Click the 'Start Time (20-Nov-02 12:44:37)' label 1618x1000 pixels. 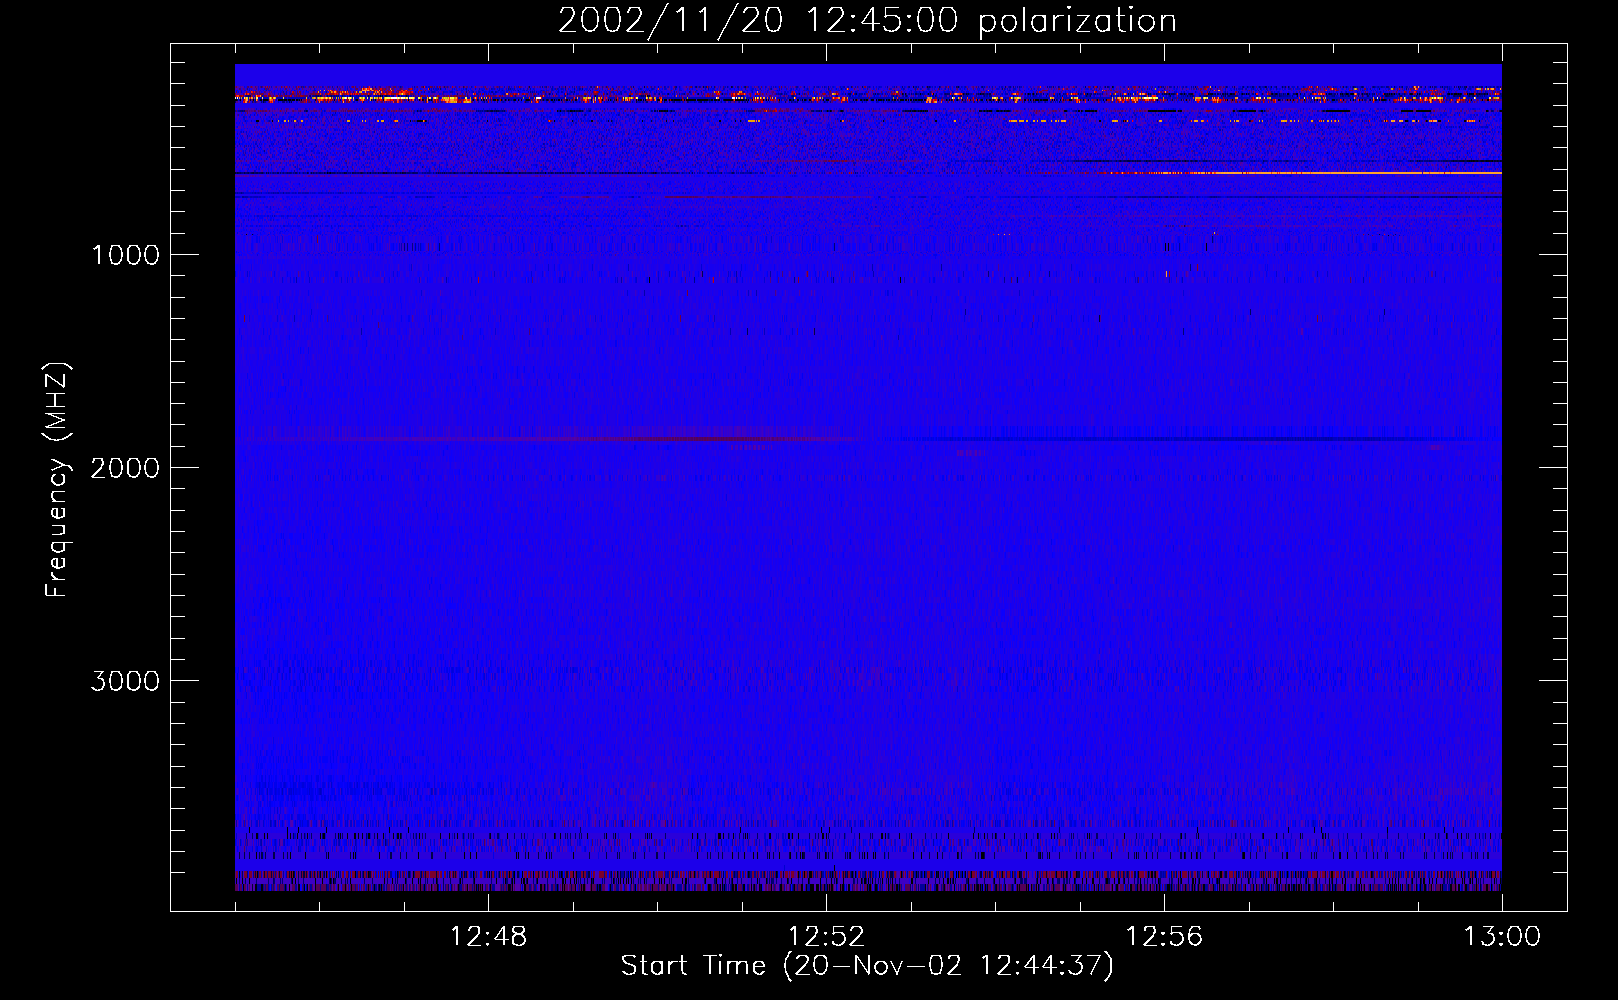tap(867, 966)
